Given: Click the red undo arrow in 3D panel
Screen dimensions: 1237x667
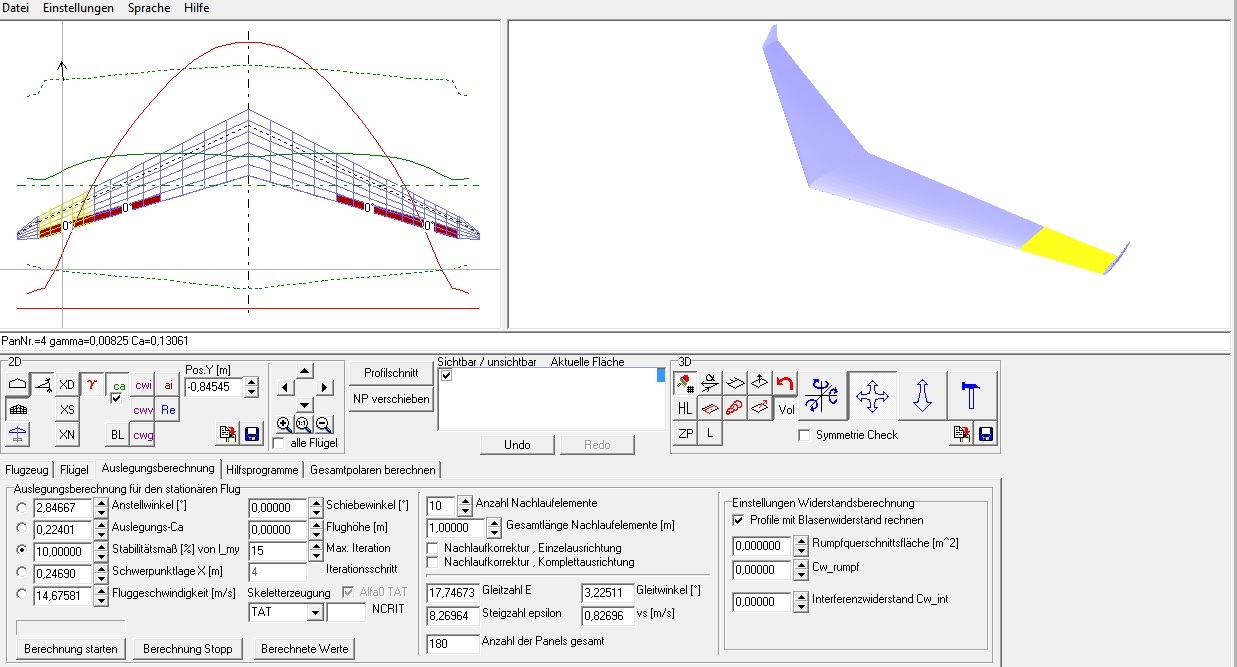Looking at the screenshot, I should pyautogui.click(x=786, y=383).
